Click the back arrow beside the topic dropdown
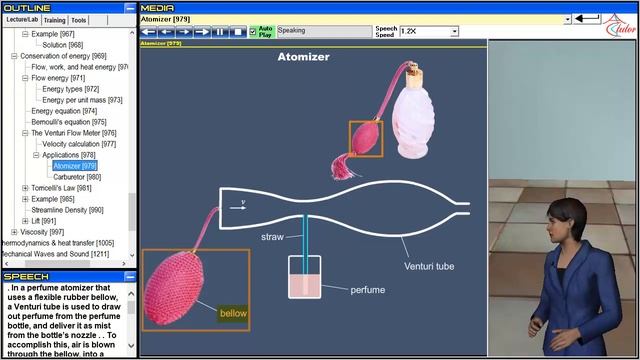 [x=587, y=19]
